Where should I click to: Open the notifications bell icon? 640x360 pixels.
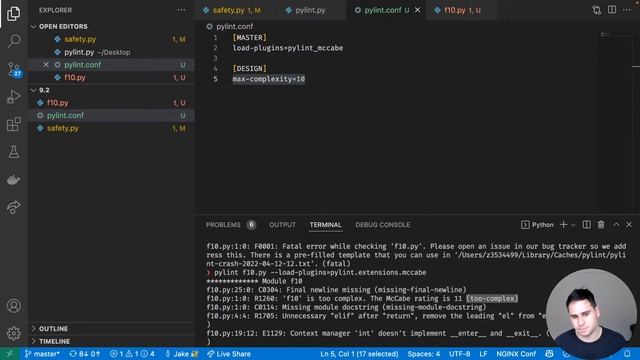[627, 354]
